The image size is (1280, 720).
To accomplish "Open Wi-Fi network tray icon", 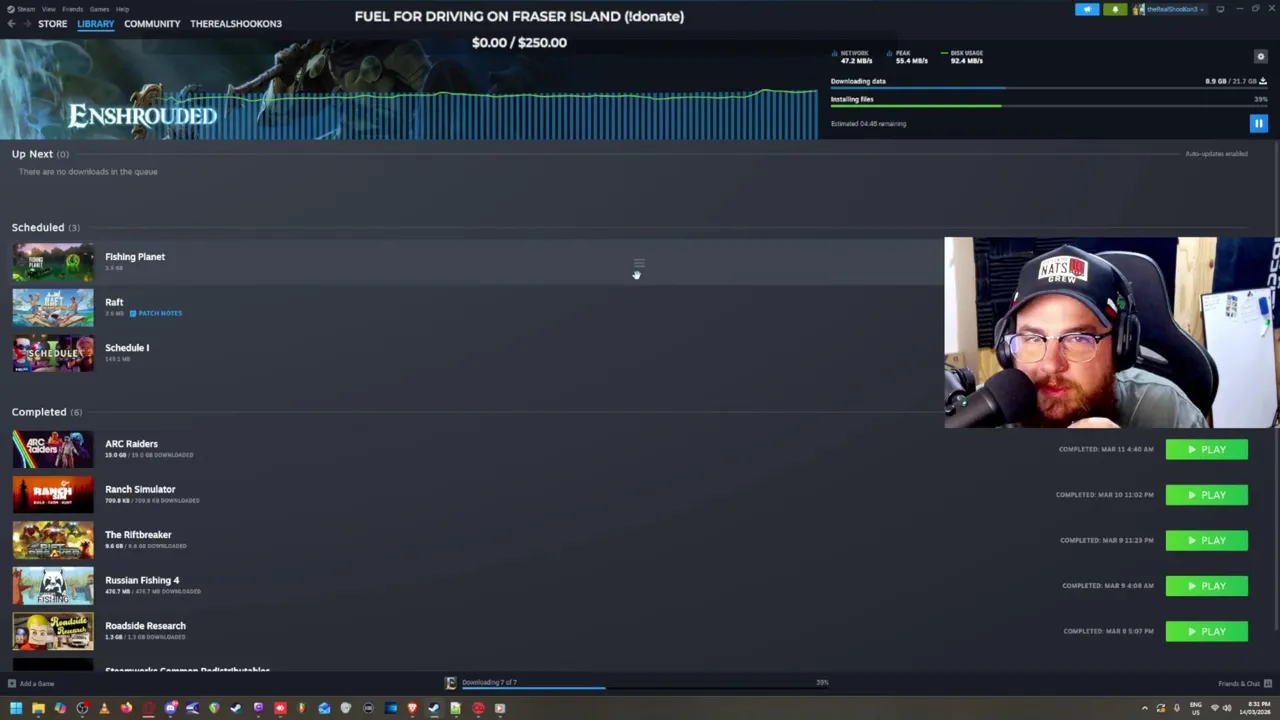I will (1215, 708).
